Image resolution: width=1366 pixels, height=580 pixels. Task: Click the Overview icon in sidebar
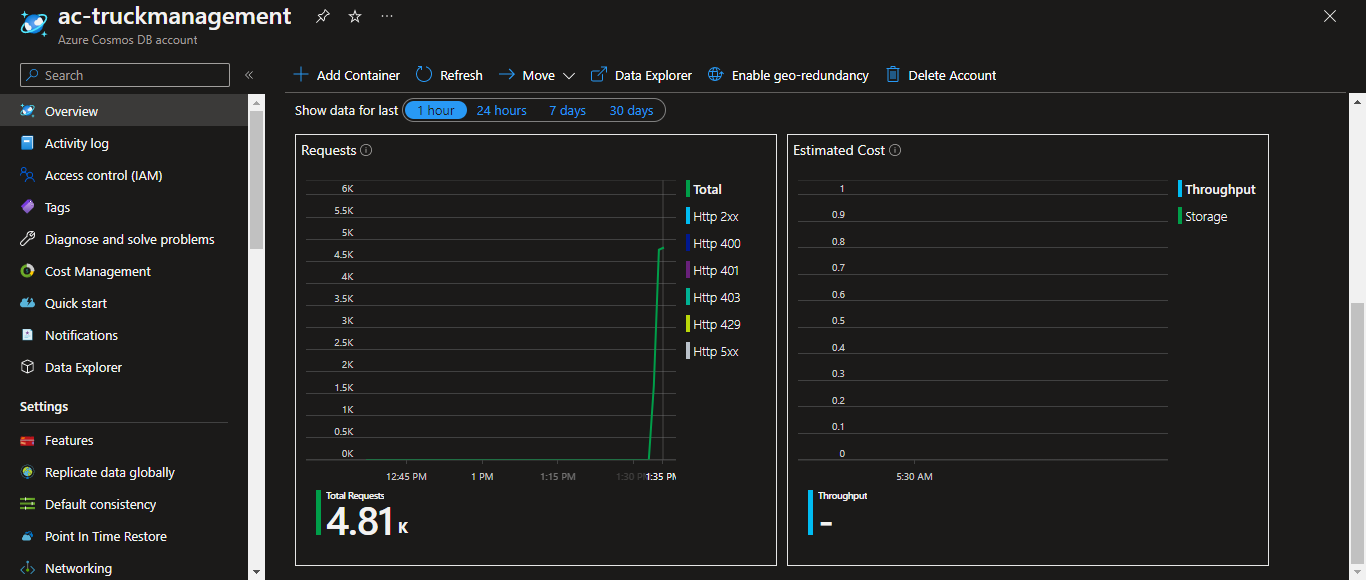pyautogui.click(x=28, y=111)
